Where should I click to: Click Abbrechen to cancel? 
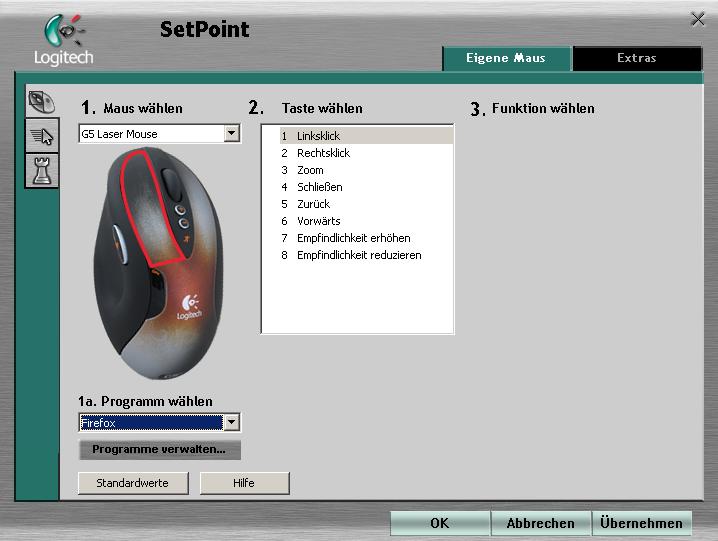(541, 523)
